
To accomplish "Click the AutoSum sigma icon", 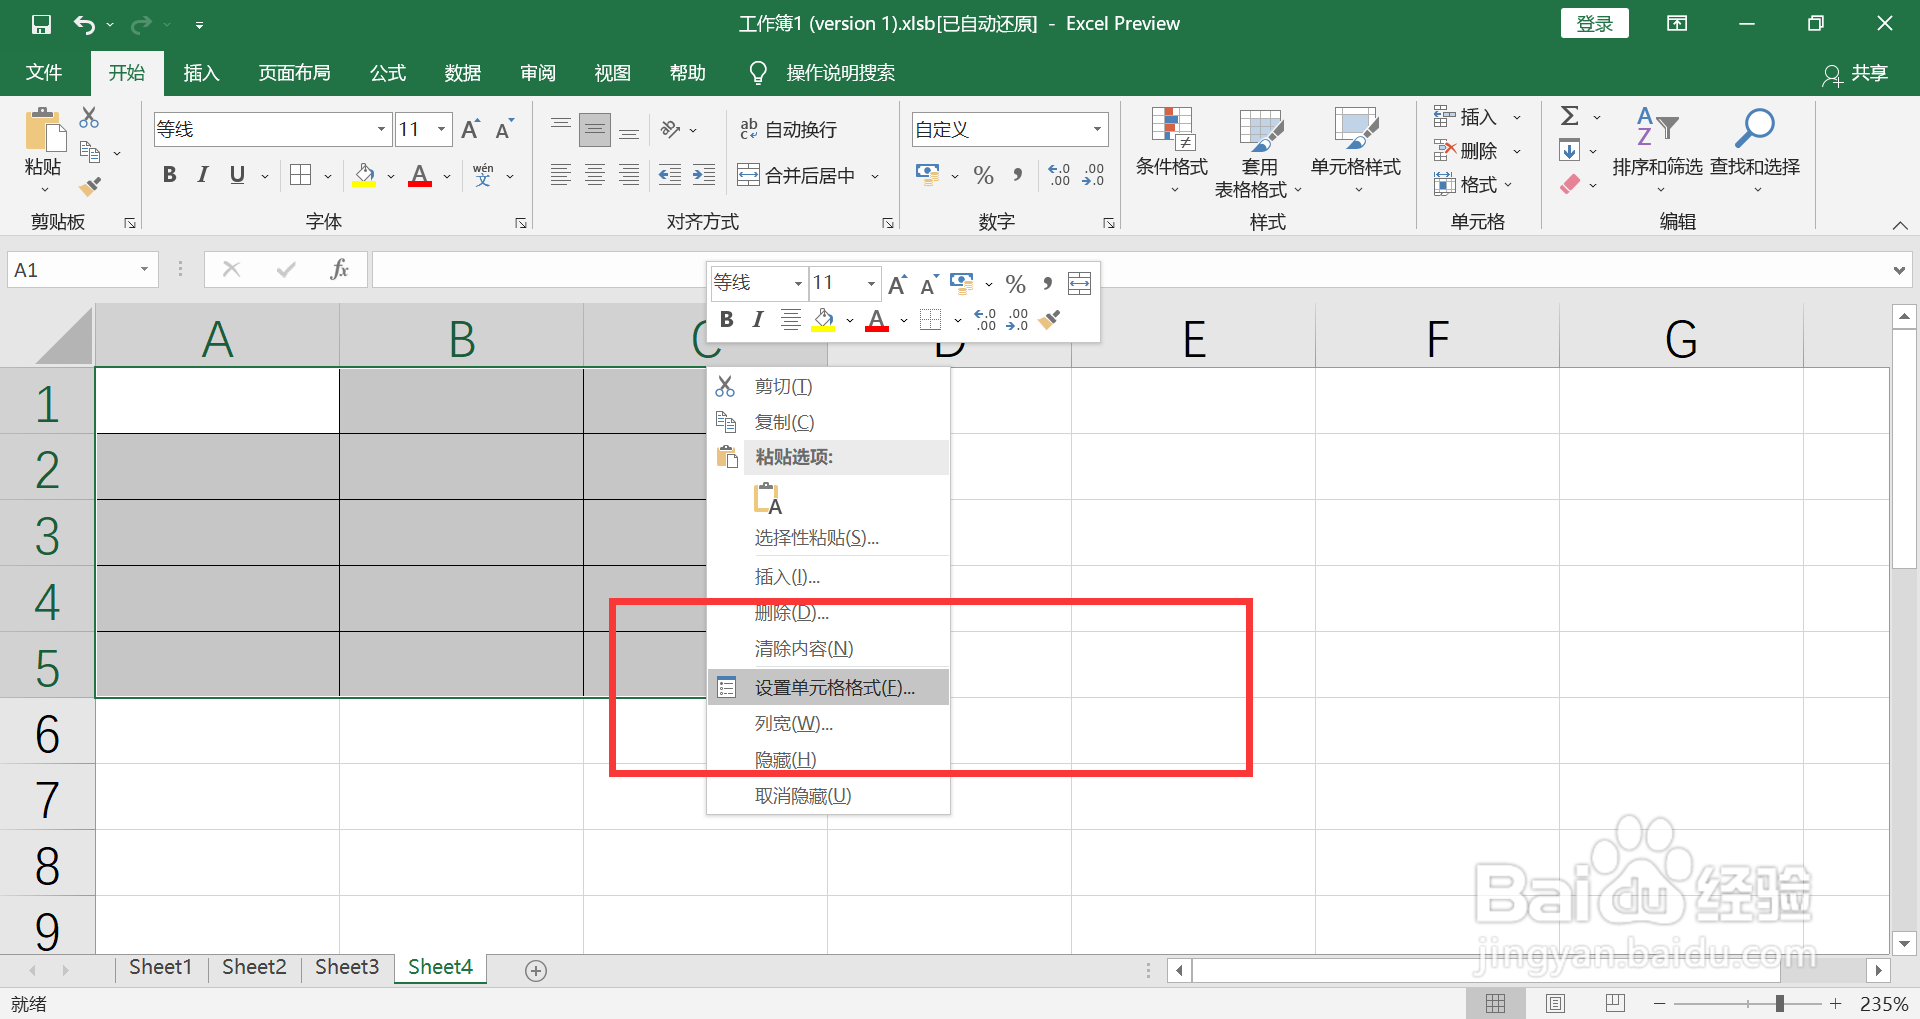I will pyautogui.click(x=1570, y=116).
